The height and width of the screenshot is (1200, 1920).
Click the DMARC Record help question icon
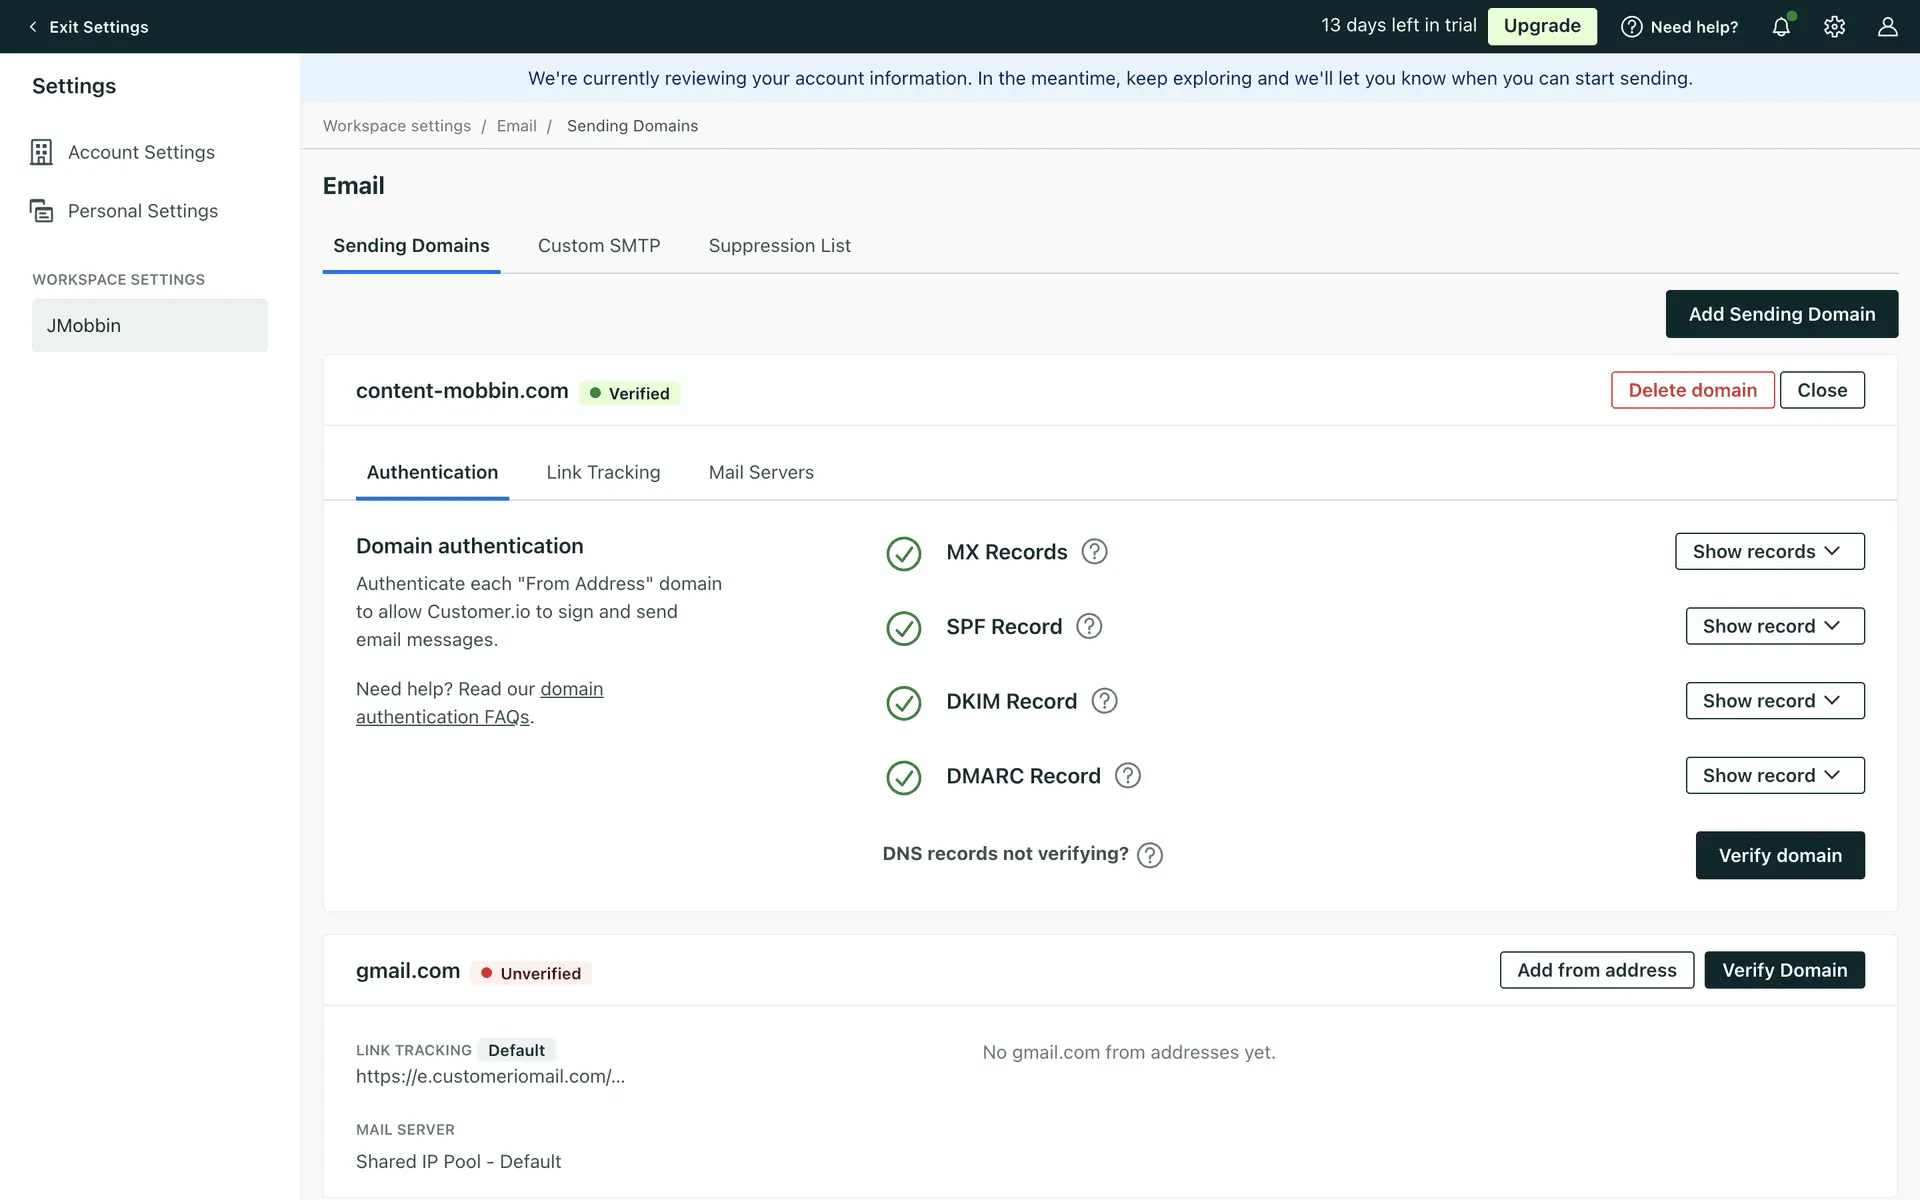click(1128, 776)
